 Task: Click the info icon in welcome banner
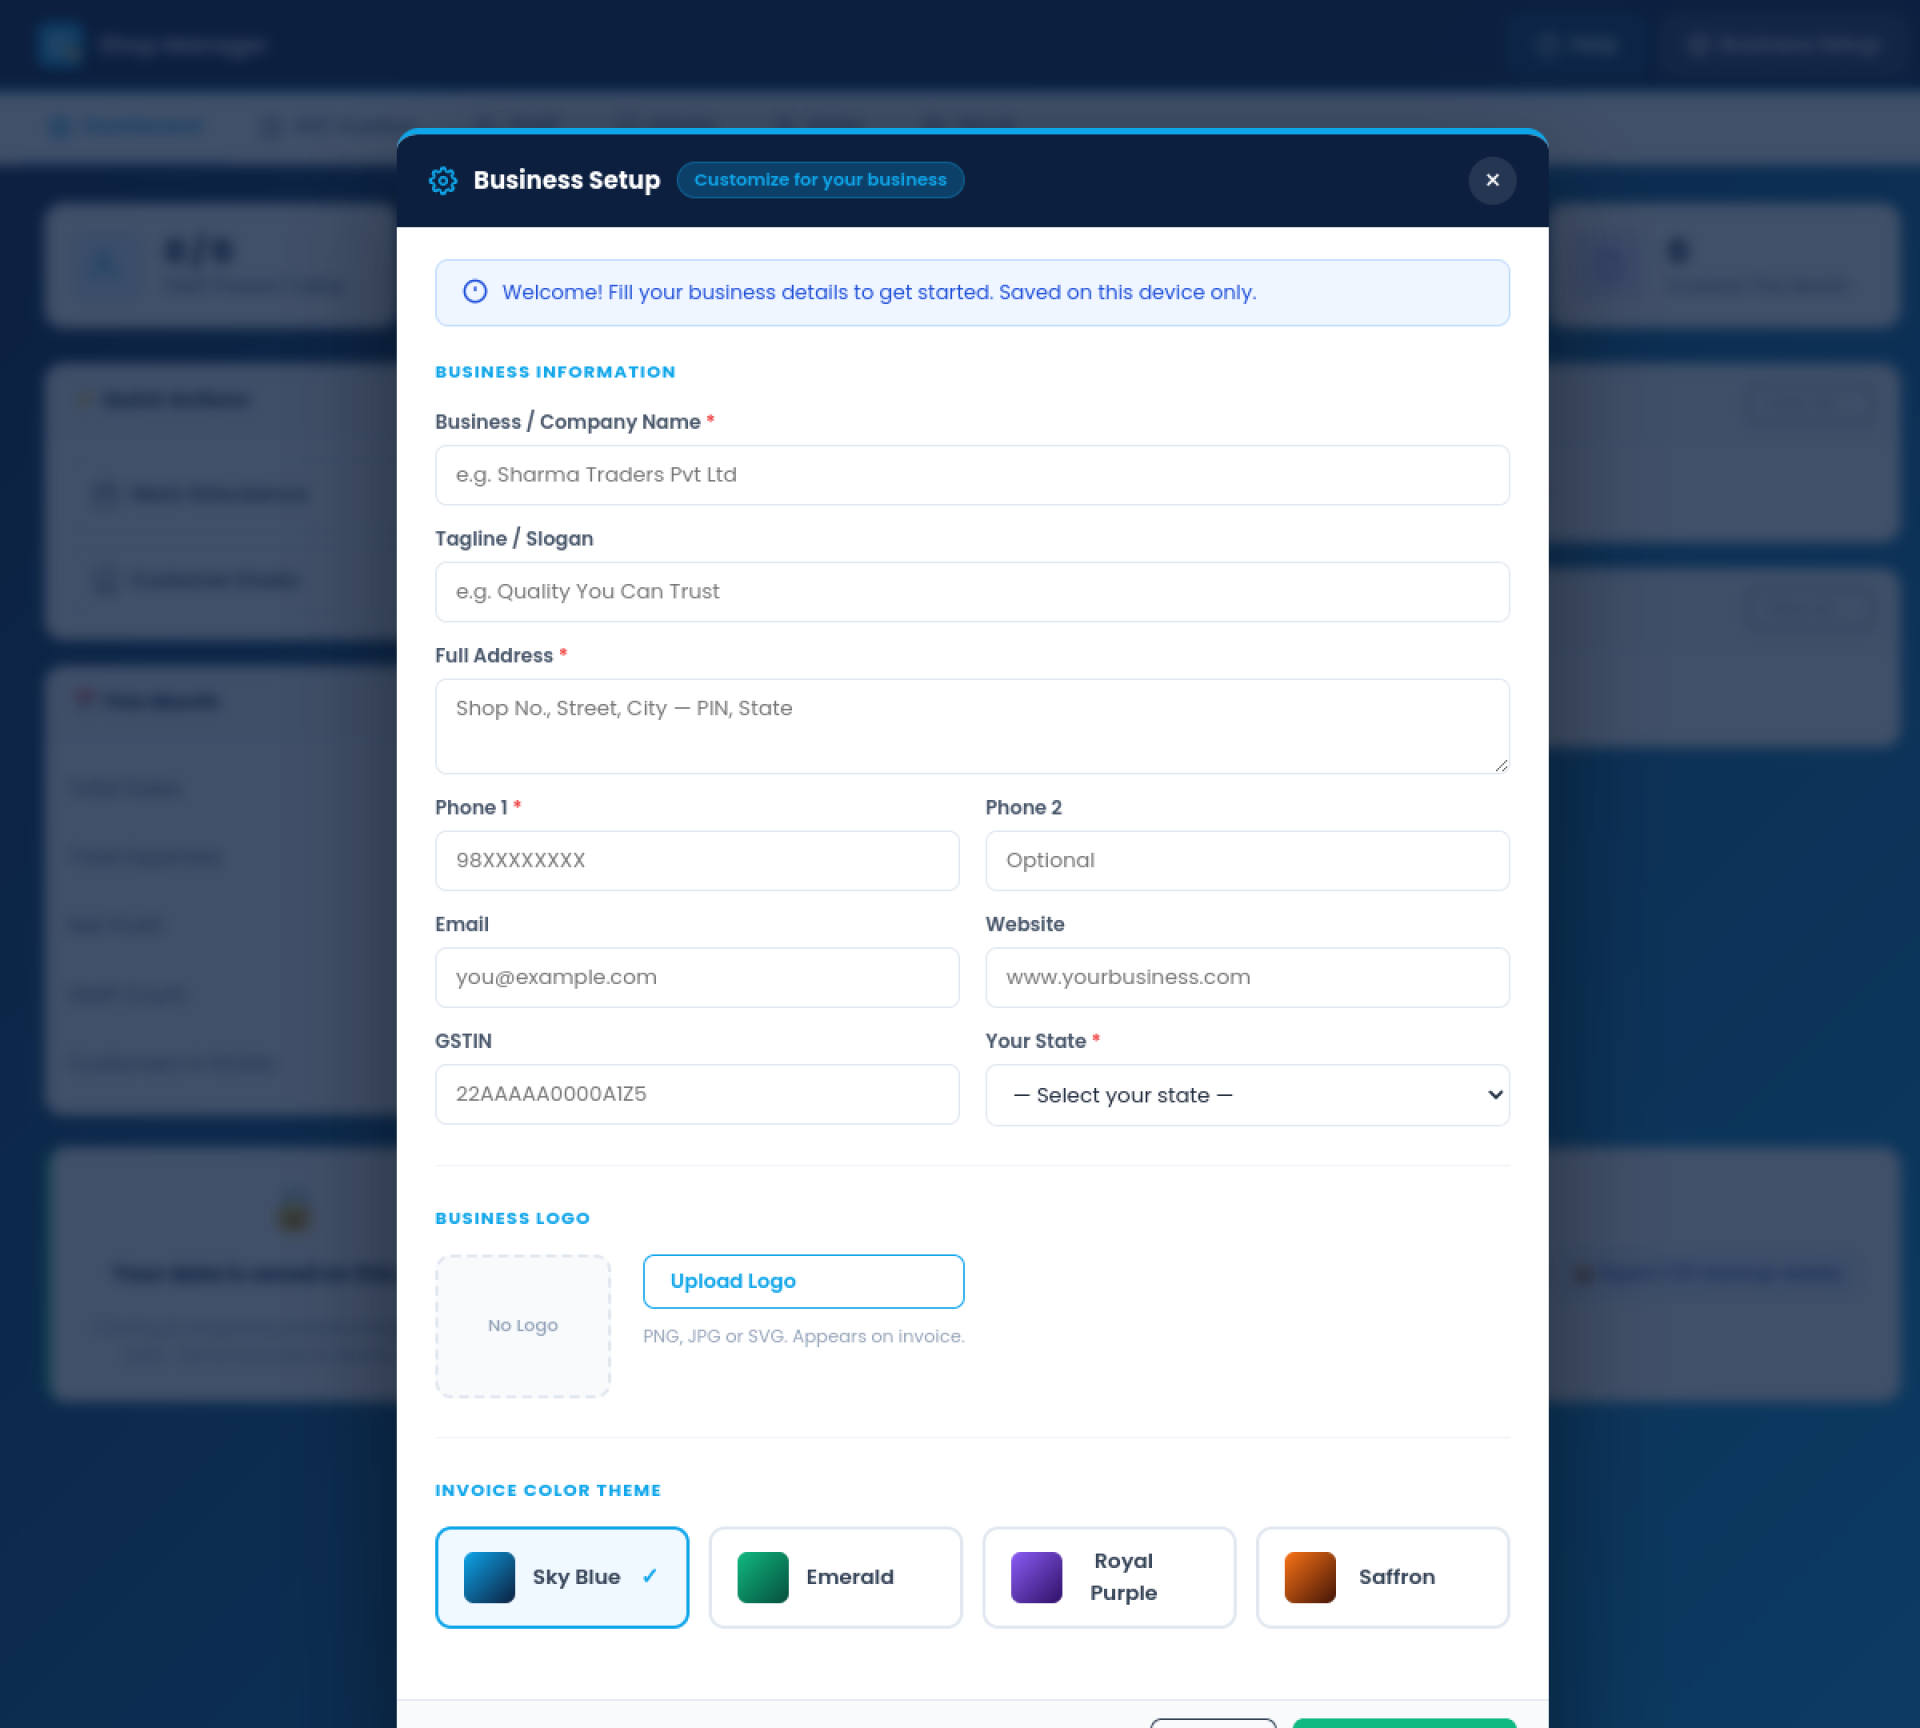475,291
